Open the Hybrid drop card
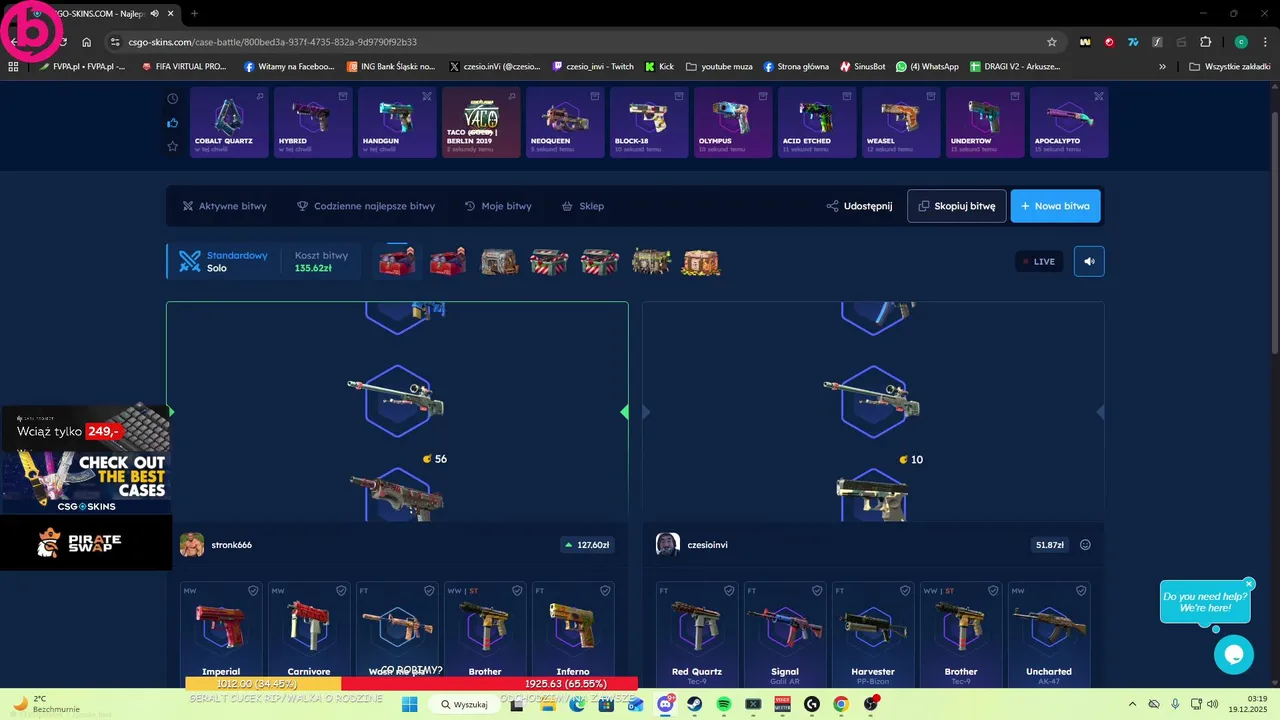 coord(313,122)
